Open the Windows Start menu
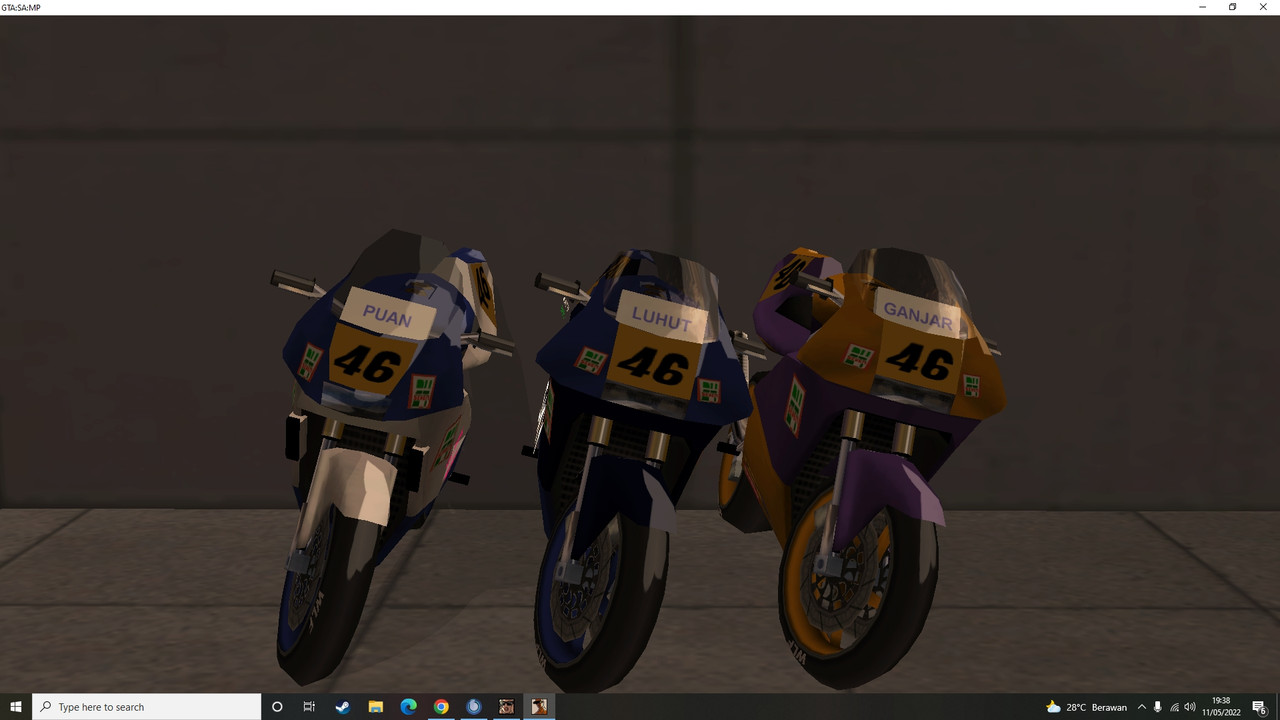The image size is (1280, 720). click(16, 707)
